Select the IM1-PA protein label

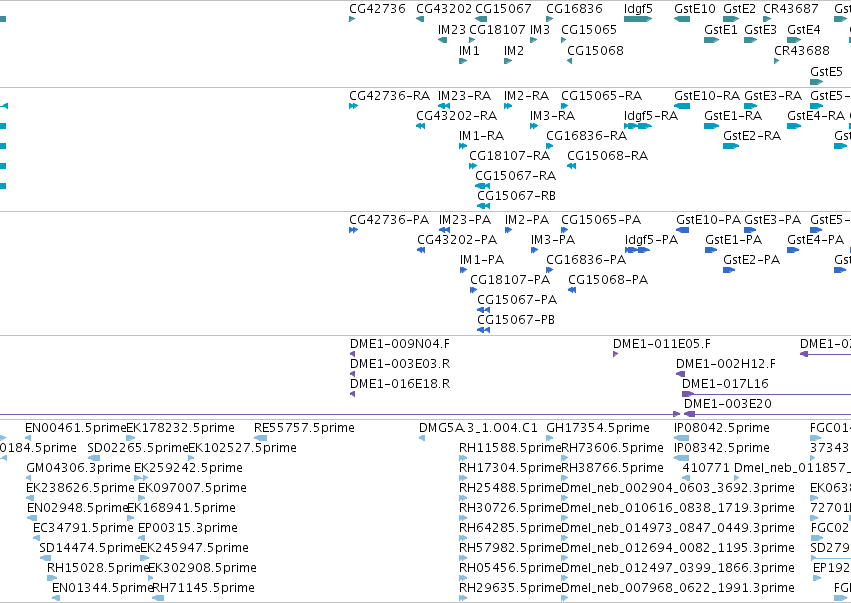[x=482, y=260]
